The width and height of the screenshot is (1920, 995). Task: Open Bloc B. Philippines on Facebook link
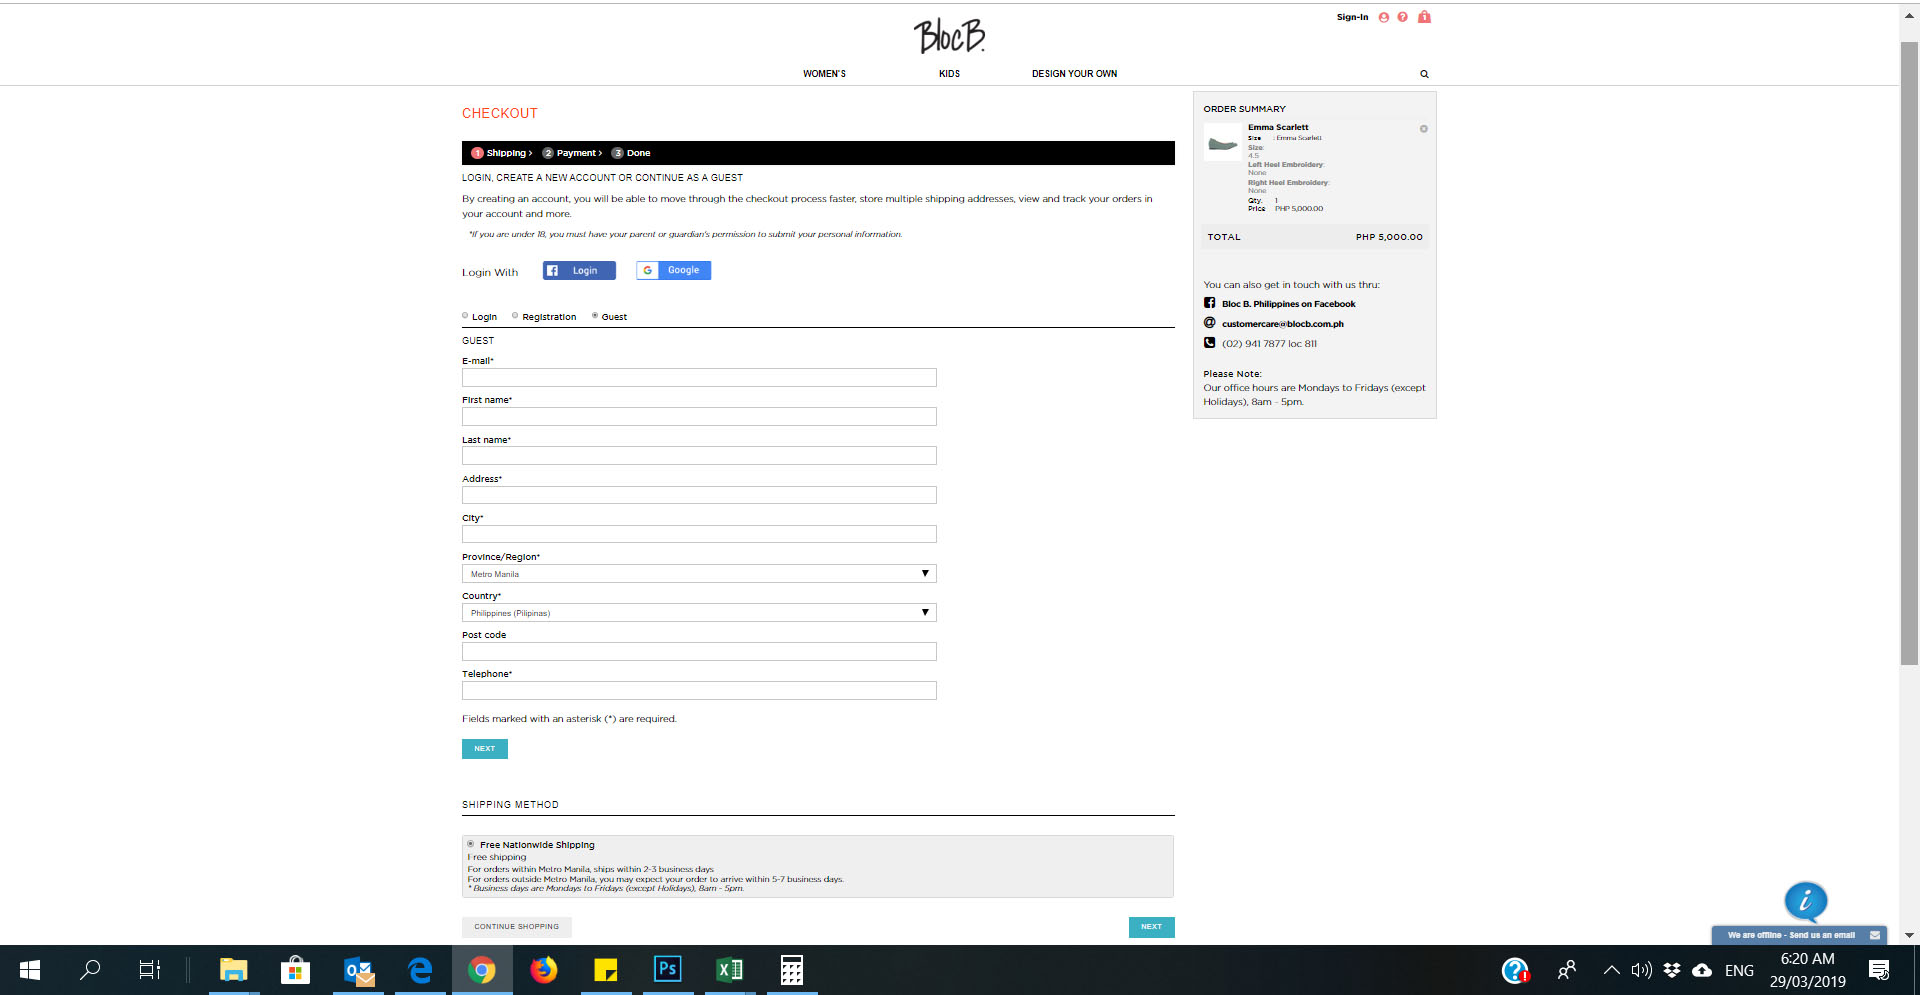click(1289, 304)
